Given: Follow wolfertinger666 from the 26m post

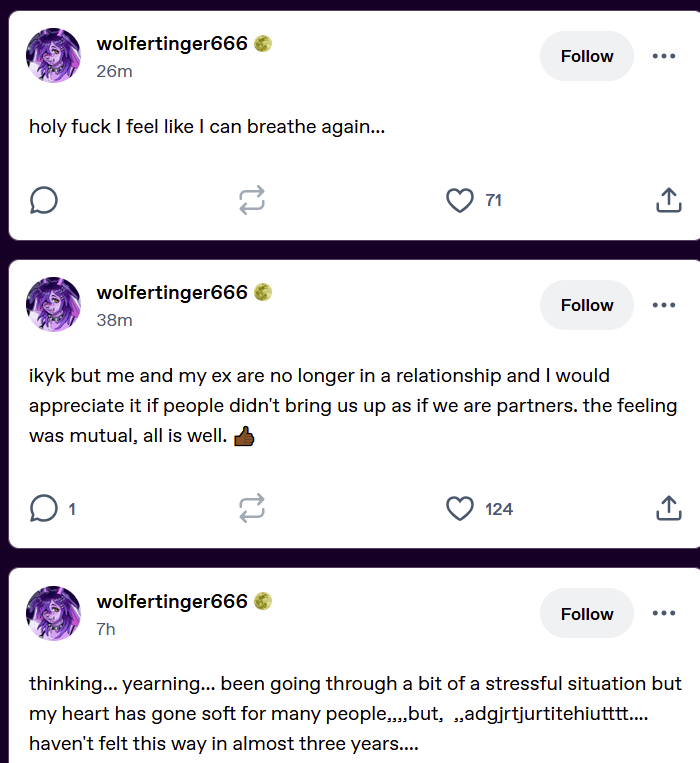Looking at the screenshot, I should click(587, 56).
